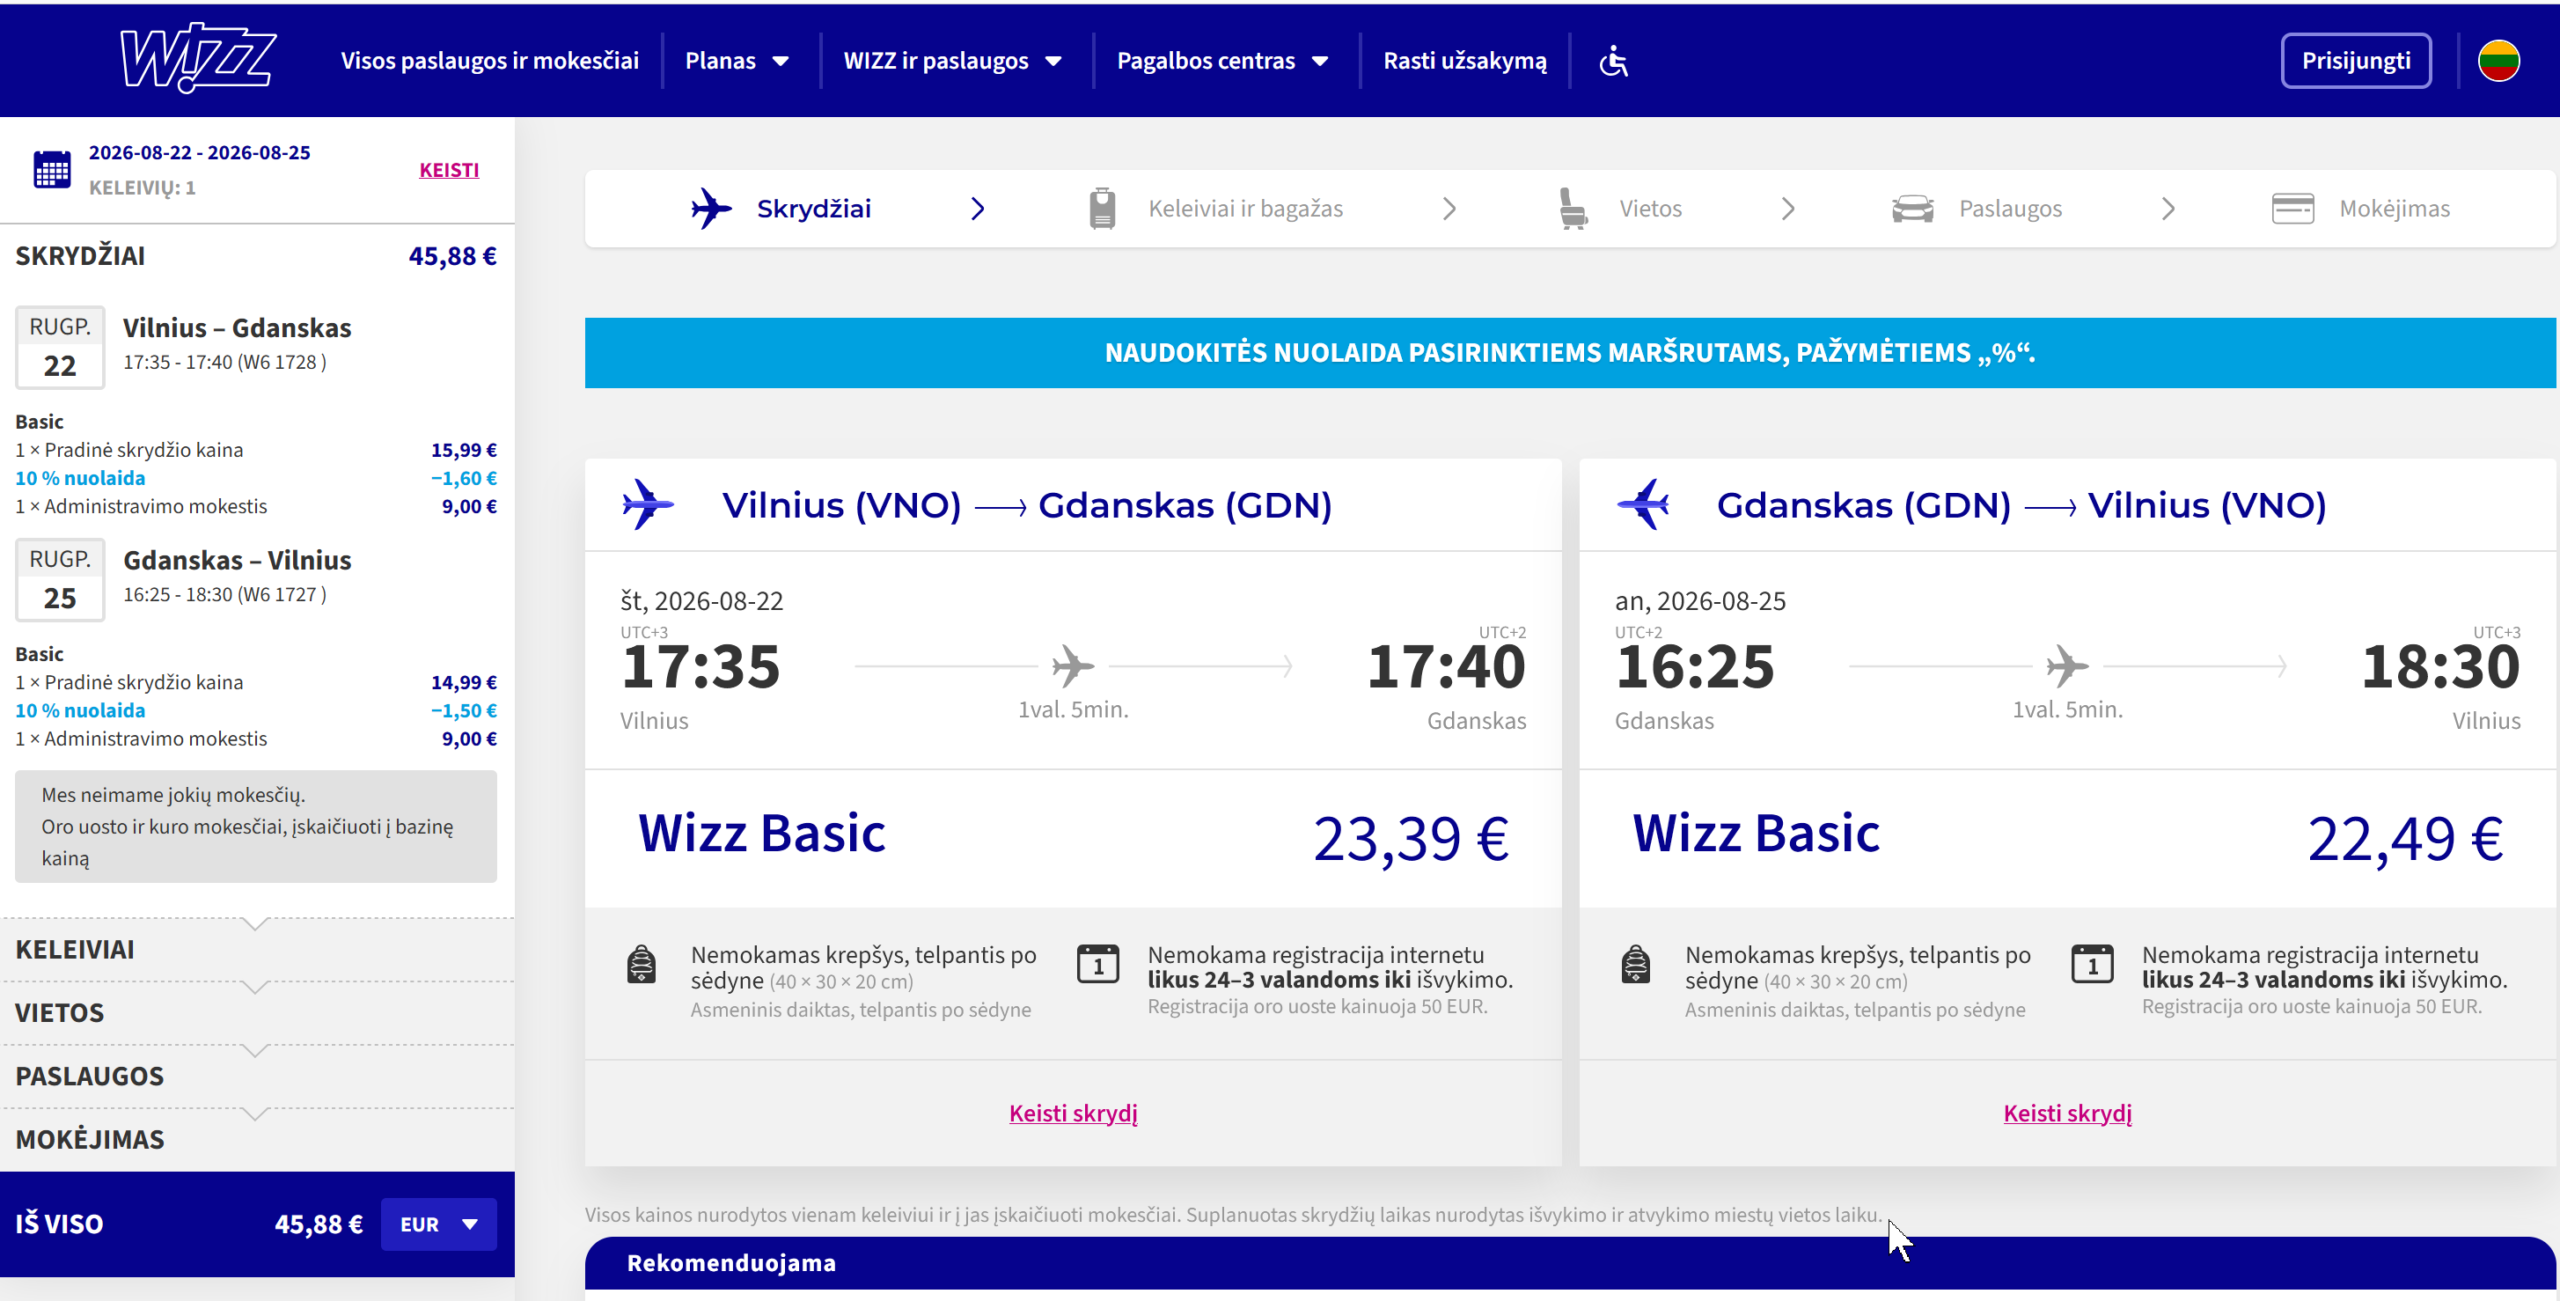This screenshot has height=1301, width=2560.
Task: Click the 17:35 departure time
Action: 700,667
